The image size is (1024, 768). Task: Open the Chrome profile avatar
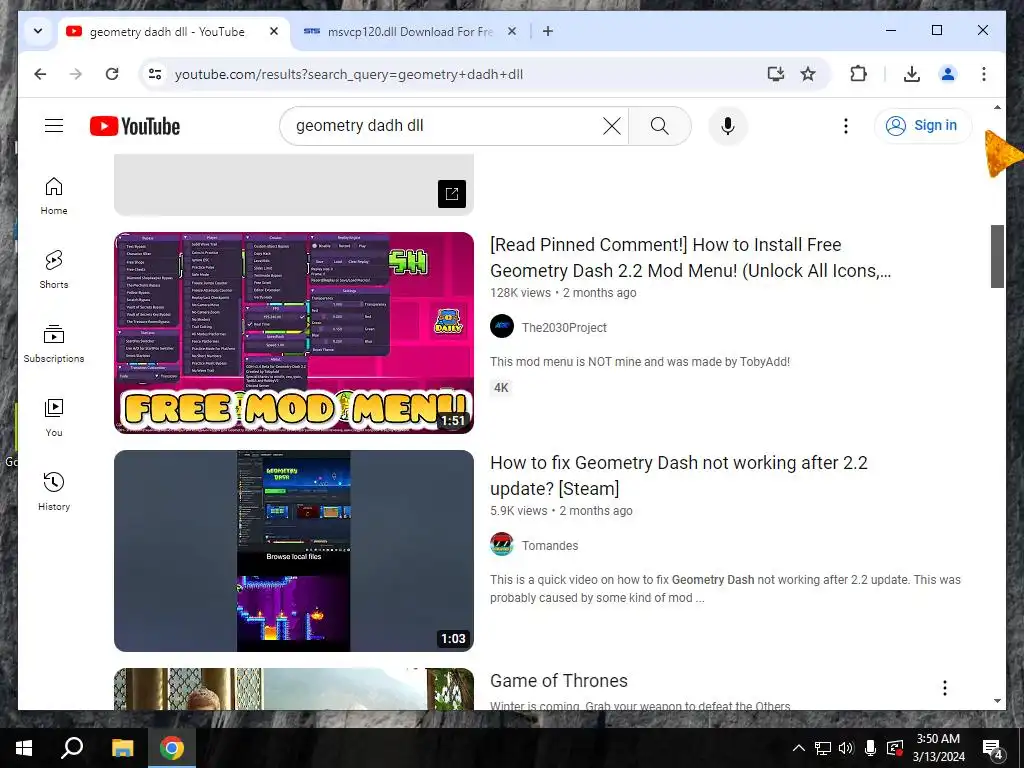pyautogui.click(x=948, y=74)
